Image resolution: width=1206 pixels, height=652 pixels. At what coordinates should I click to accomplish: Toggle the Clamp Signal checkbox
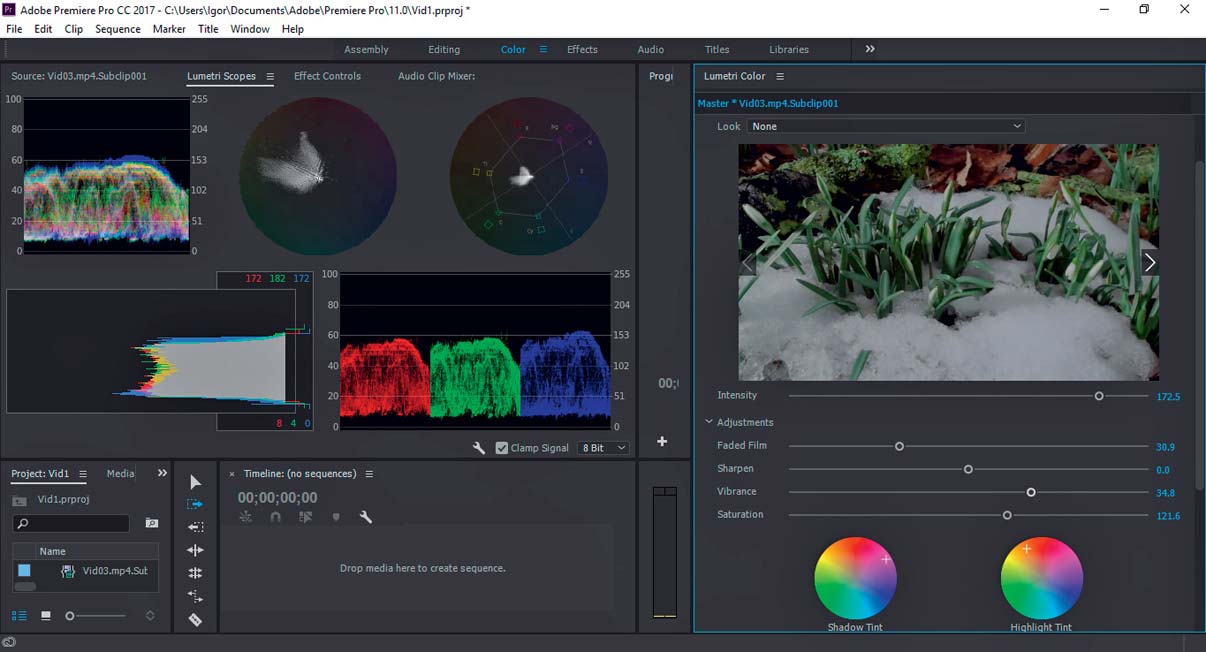[502, 448]
